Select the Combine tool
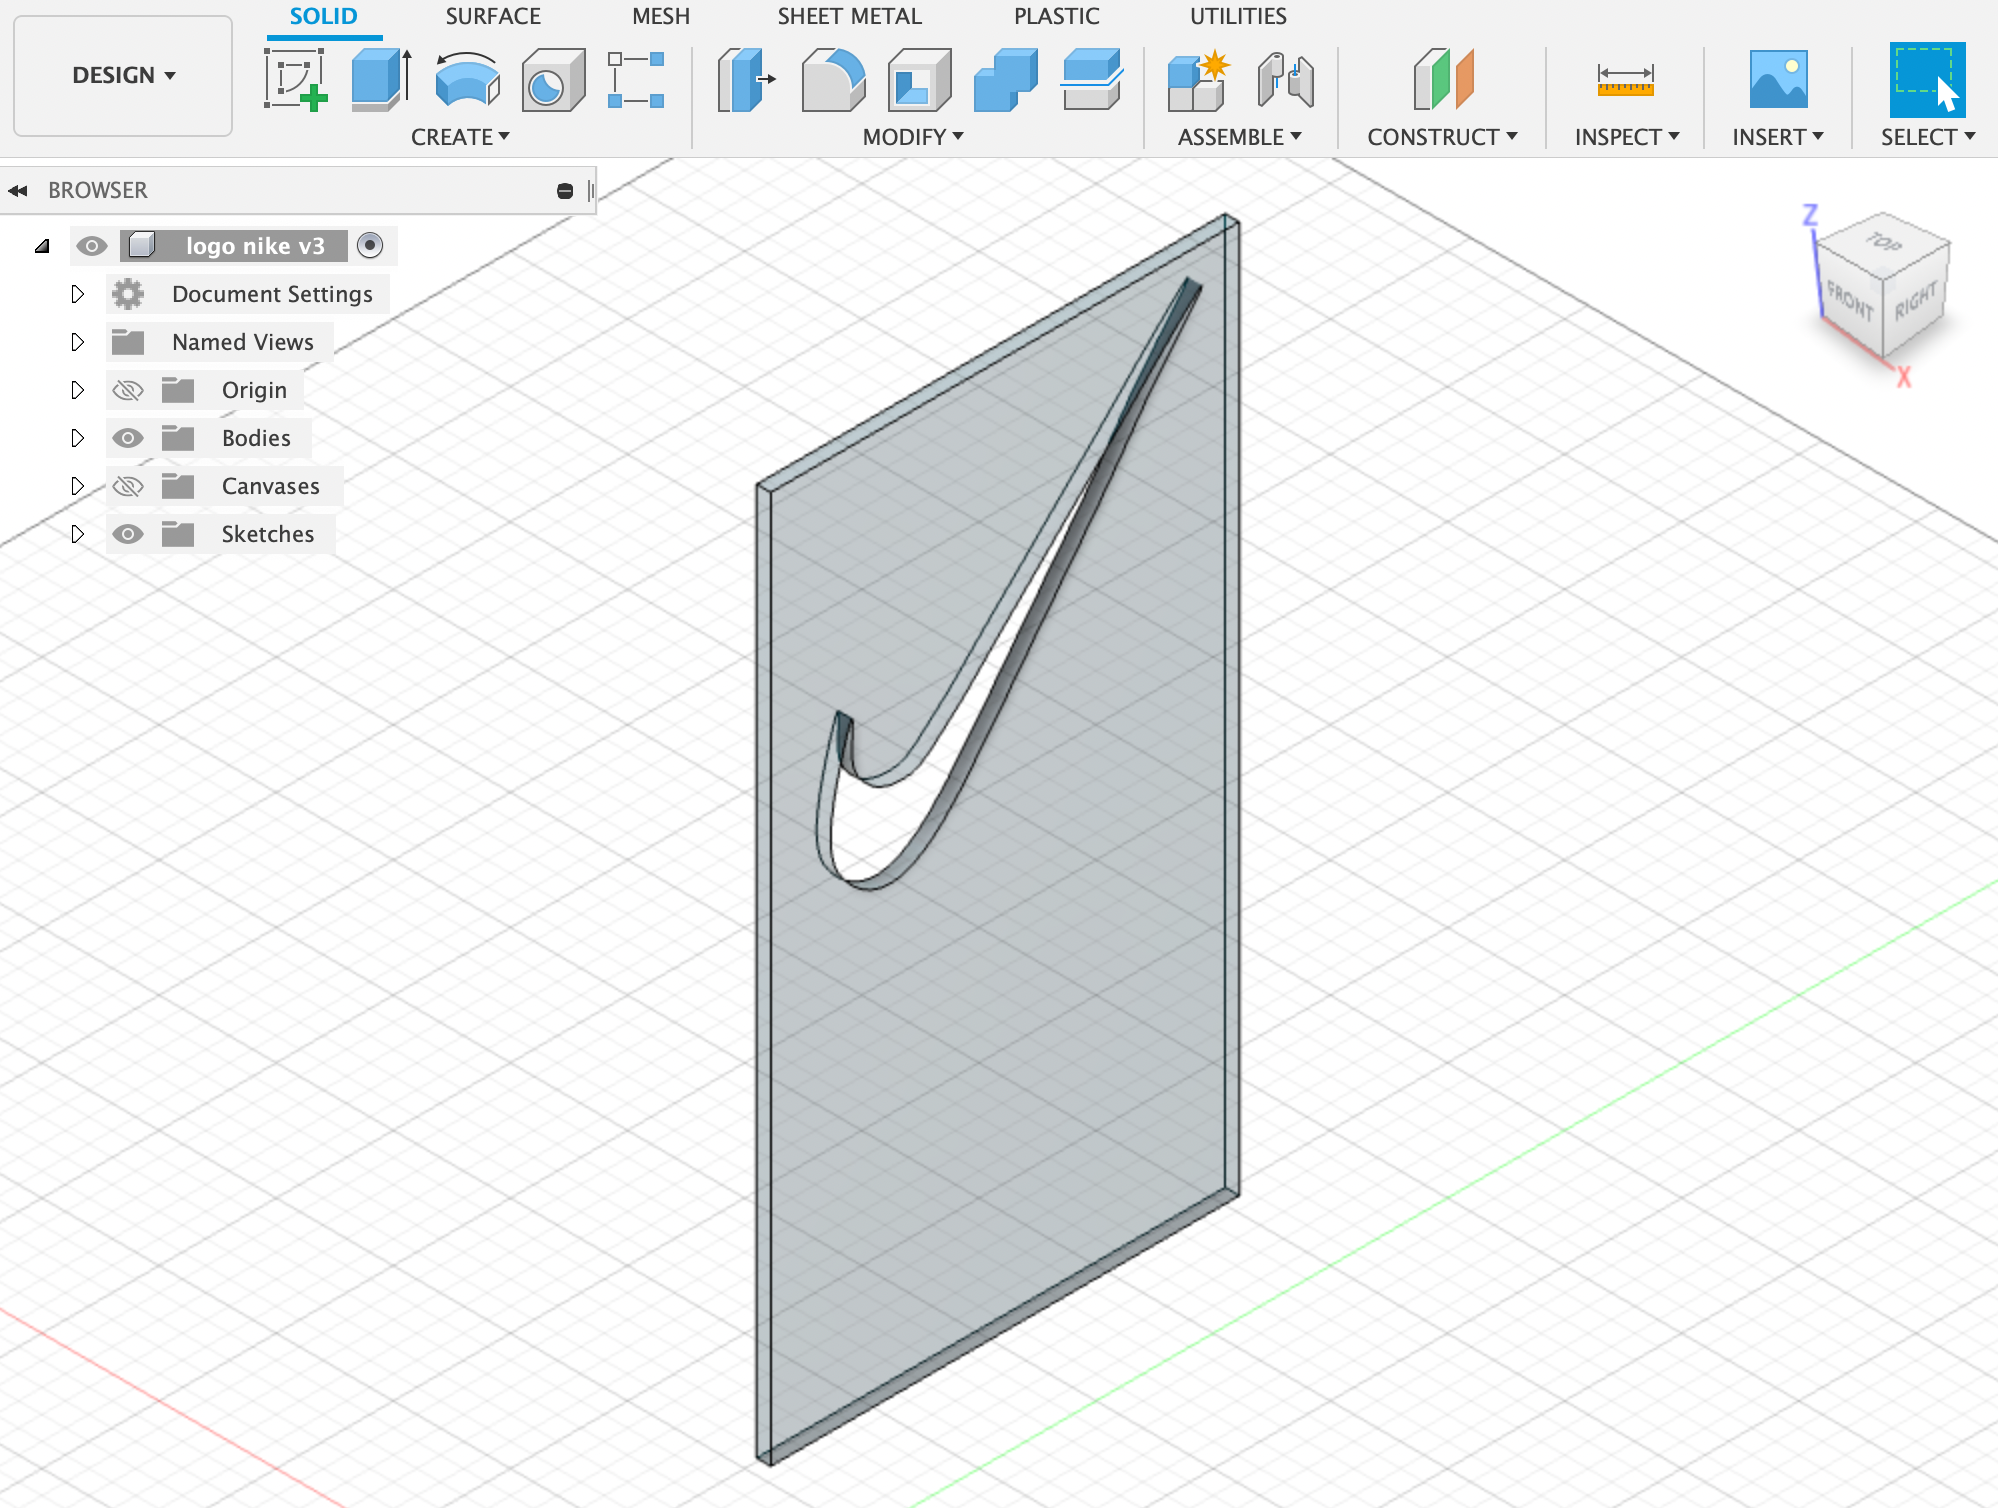Image resolution: width=1998 pixels, height=1508 pixels. pos(1005,80)
